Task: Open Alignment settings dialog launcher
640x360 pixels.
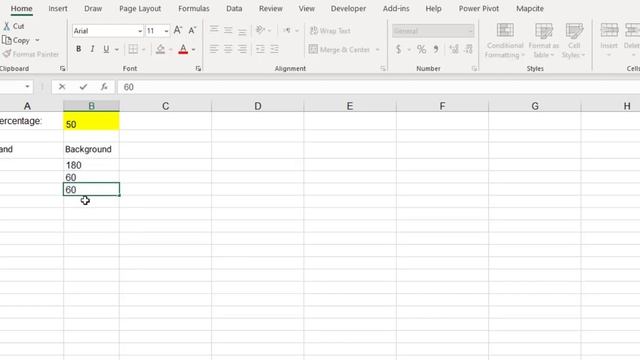Action: (383, 69)
